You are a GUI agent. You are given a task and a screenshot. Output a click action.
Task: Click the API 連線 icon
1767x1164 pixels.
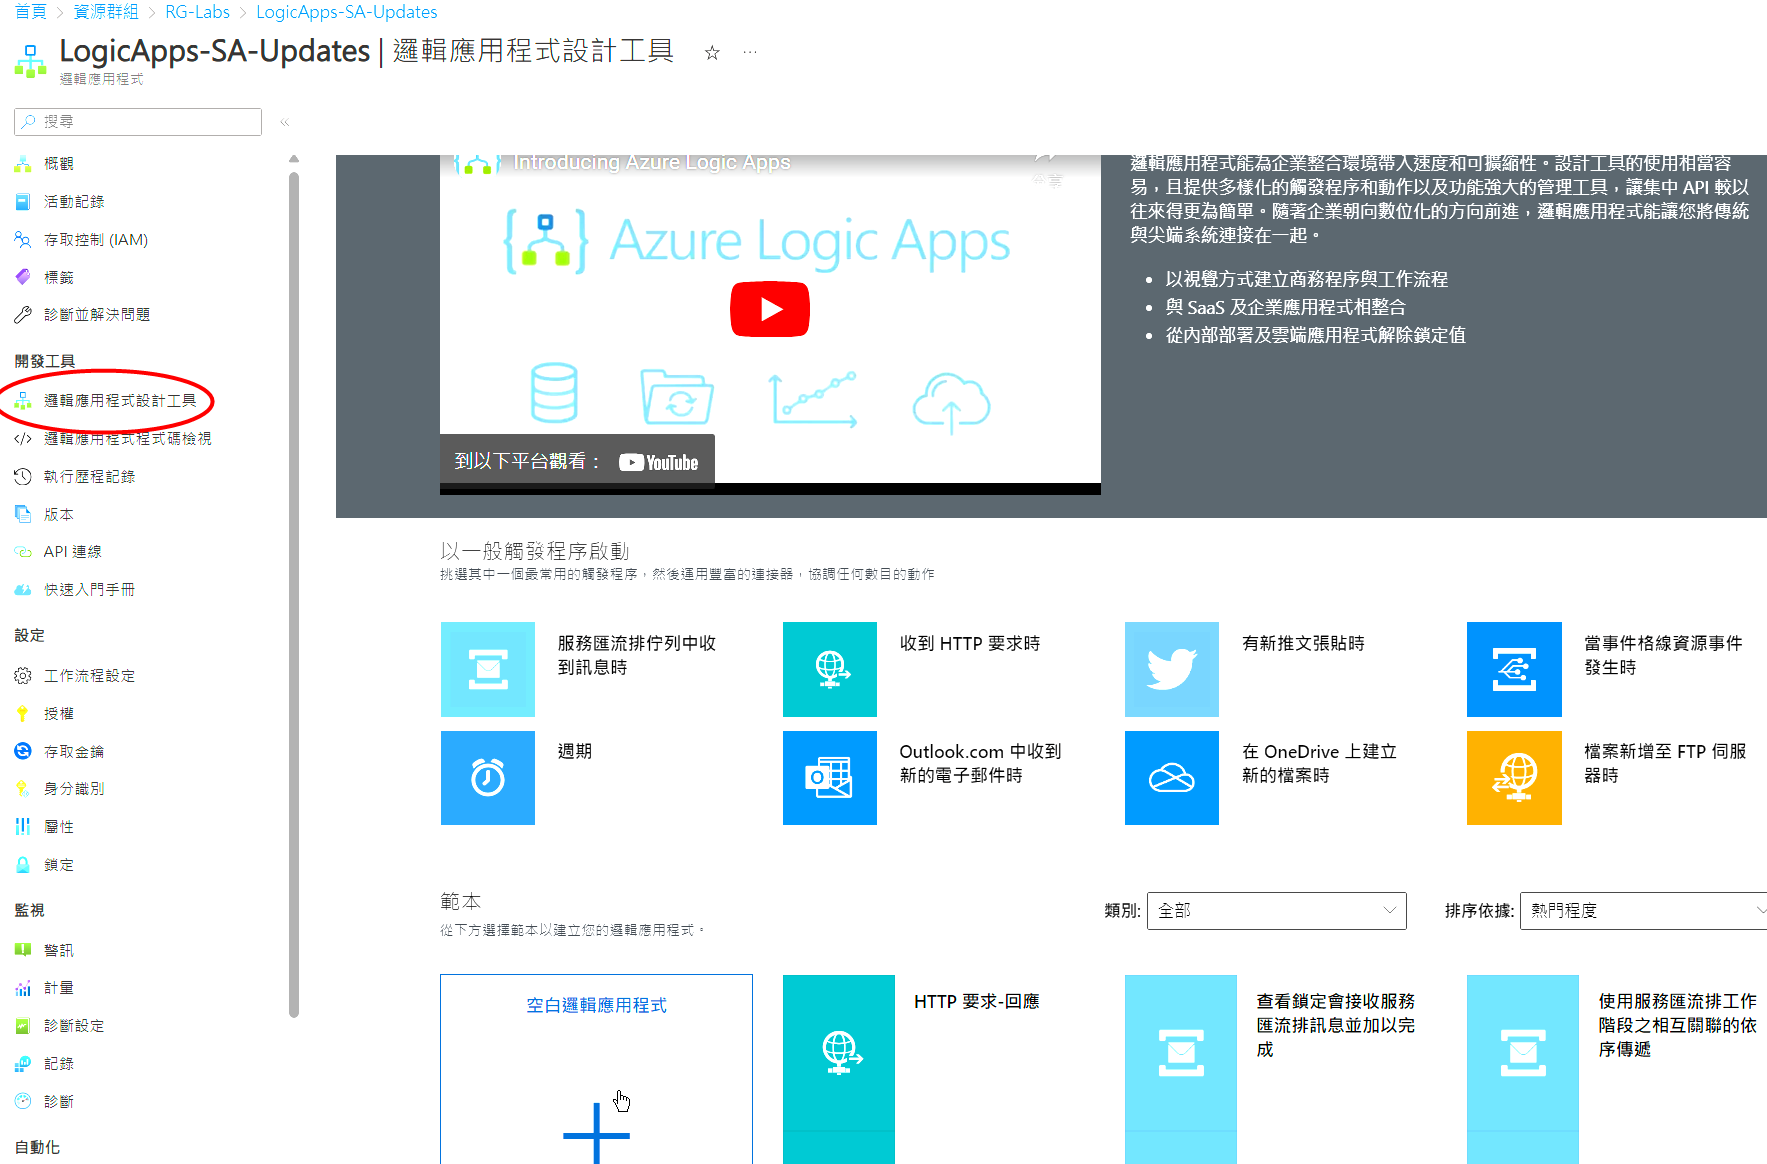pyautogui.click(x=23, y=551)
